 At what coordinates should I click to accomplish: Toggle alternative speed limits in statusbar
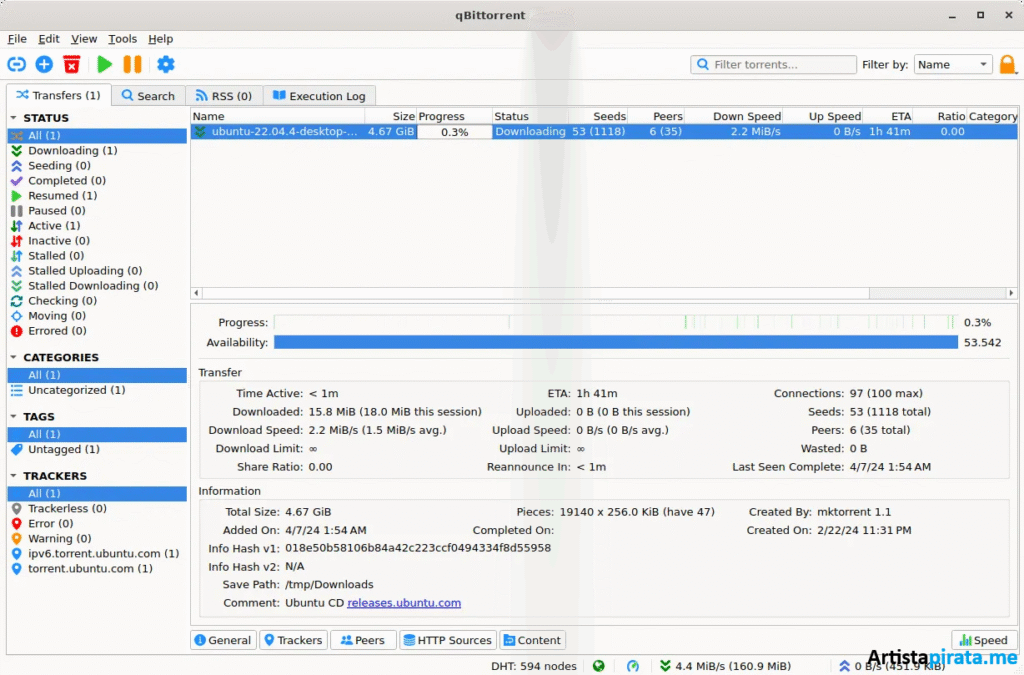(x=632, y=665)
